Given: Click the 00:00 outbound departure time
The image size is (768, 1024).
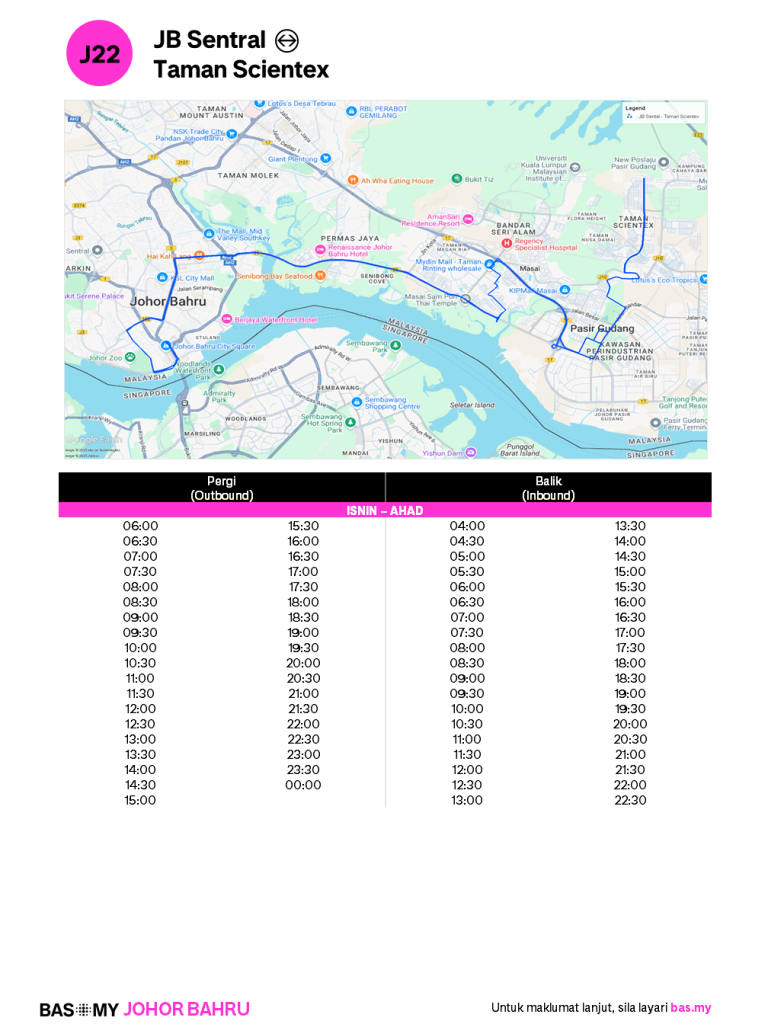Looking at the screenshot, I should [x=303, y=785].
